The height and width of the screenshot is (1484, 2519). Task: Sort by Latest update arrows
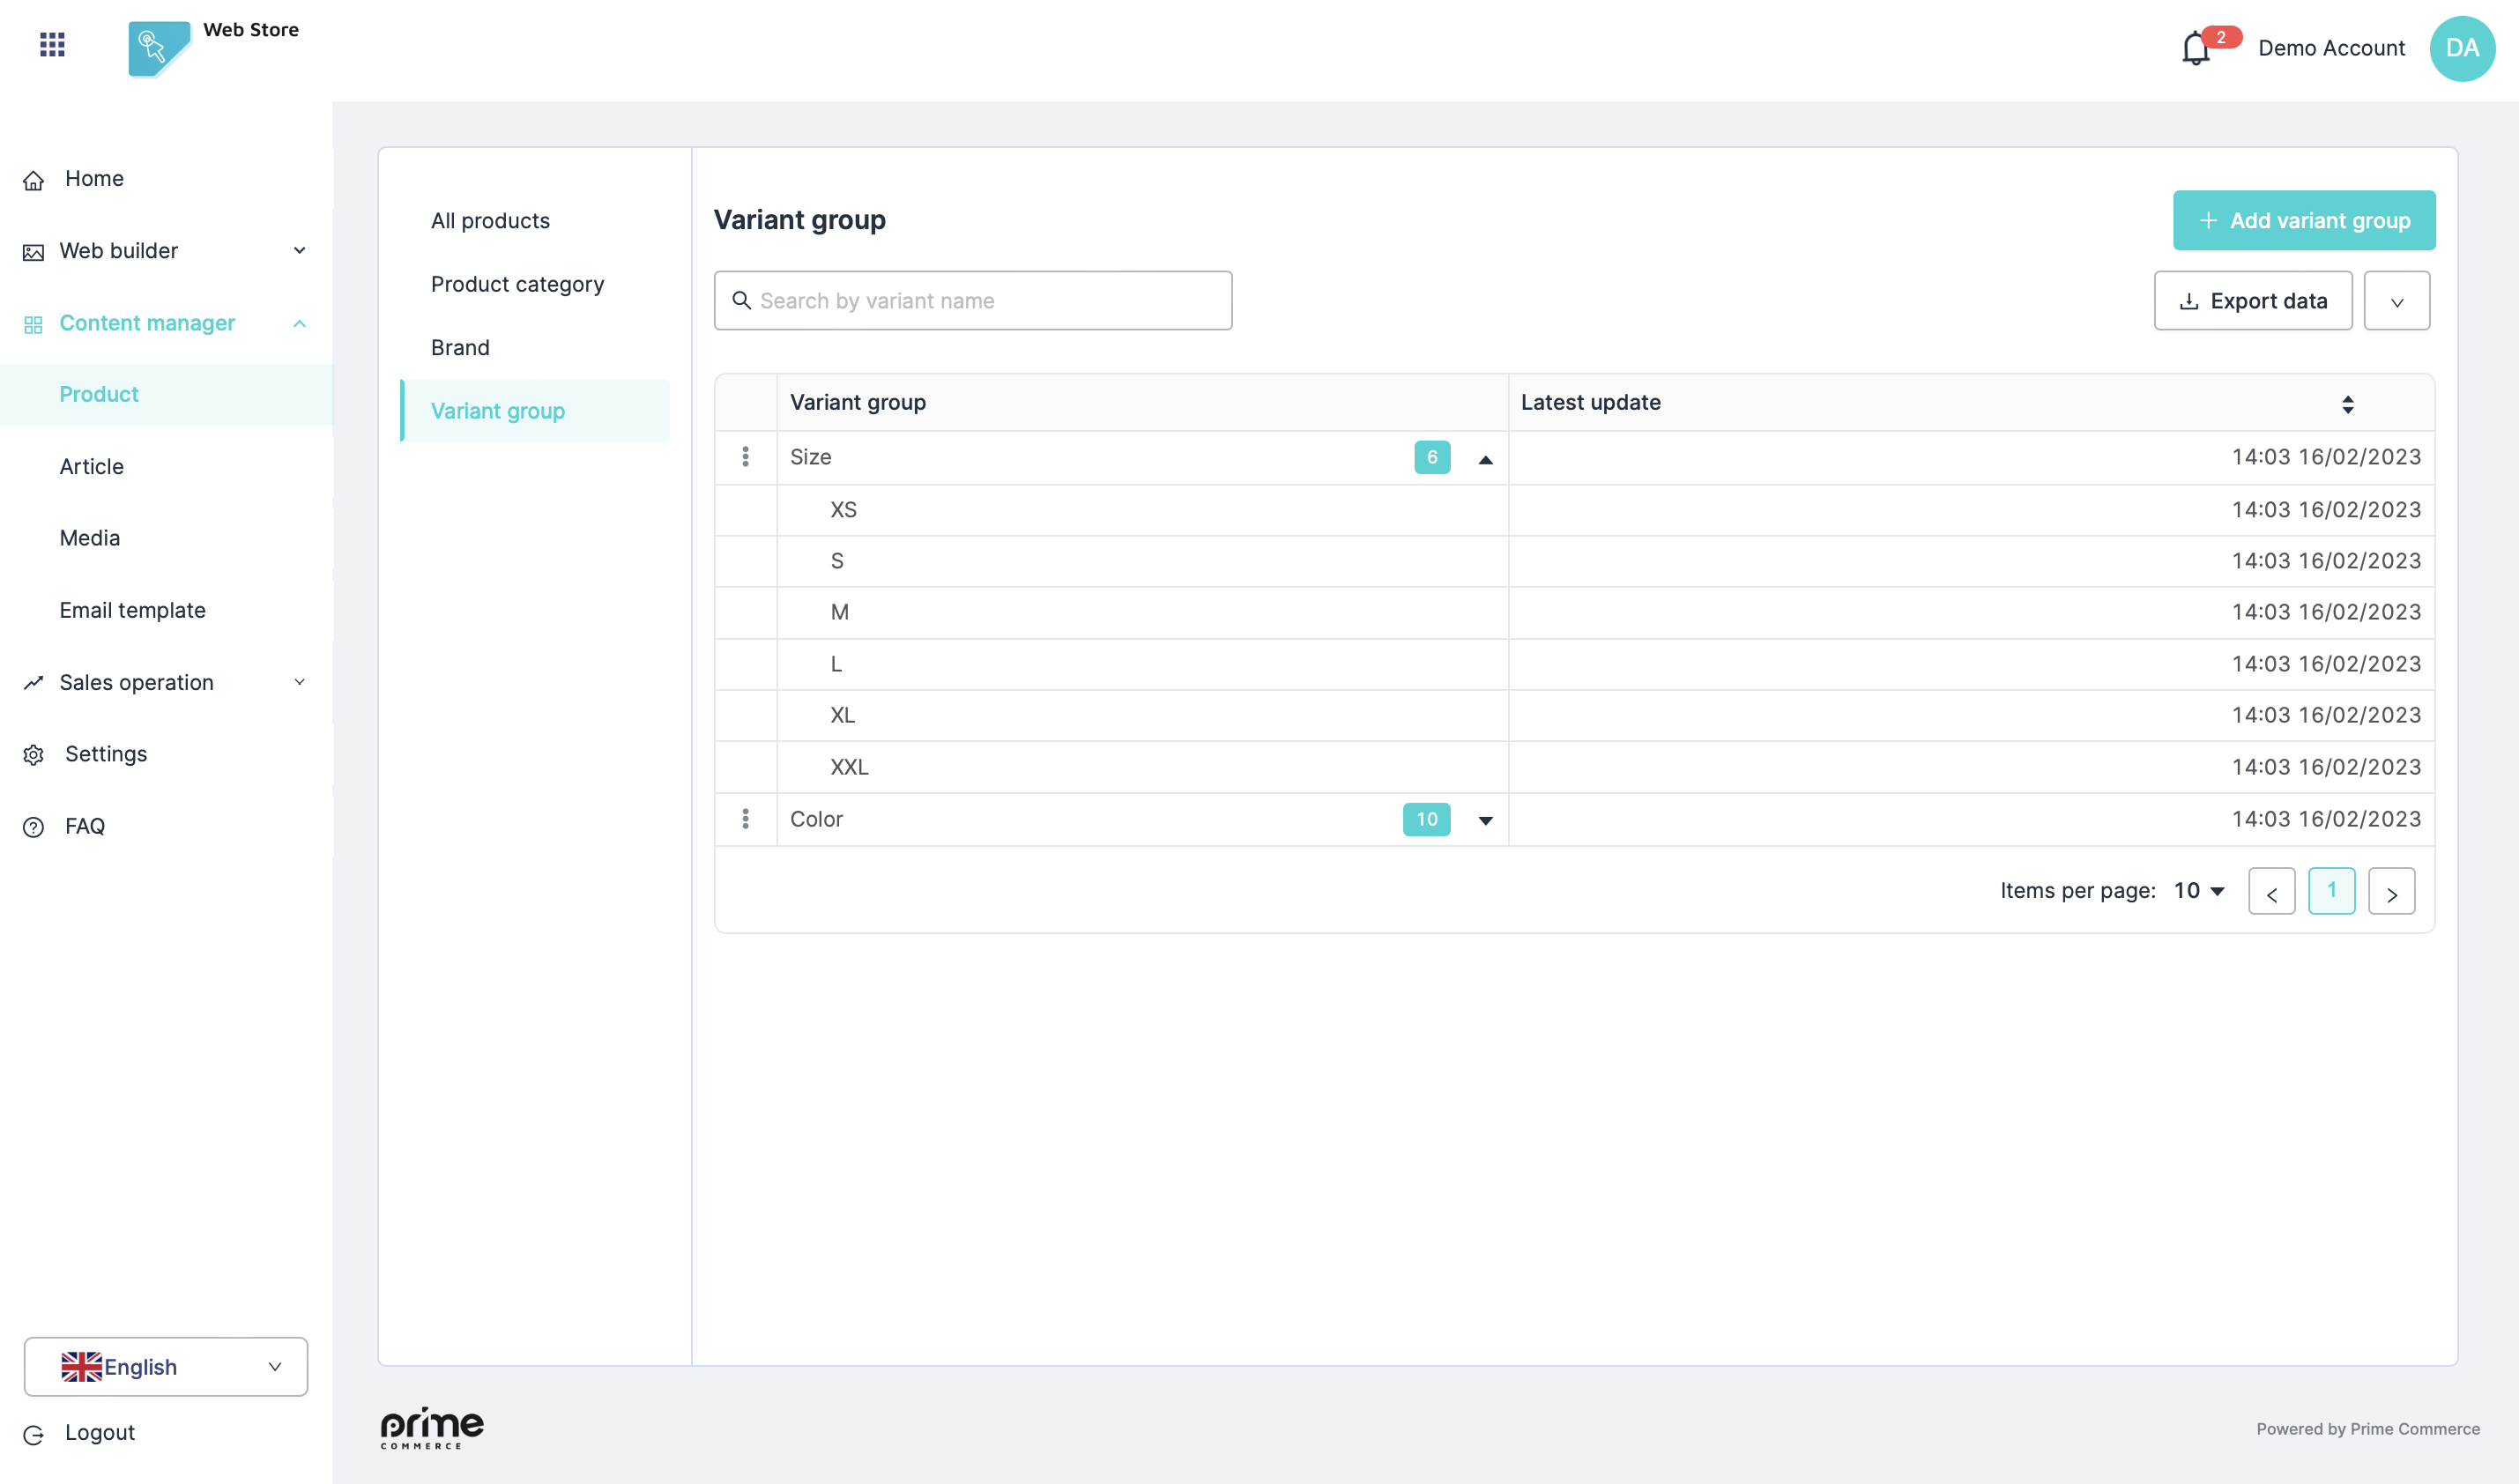[2347, 403]
